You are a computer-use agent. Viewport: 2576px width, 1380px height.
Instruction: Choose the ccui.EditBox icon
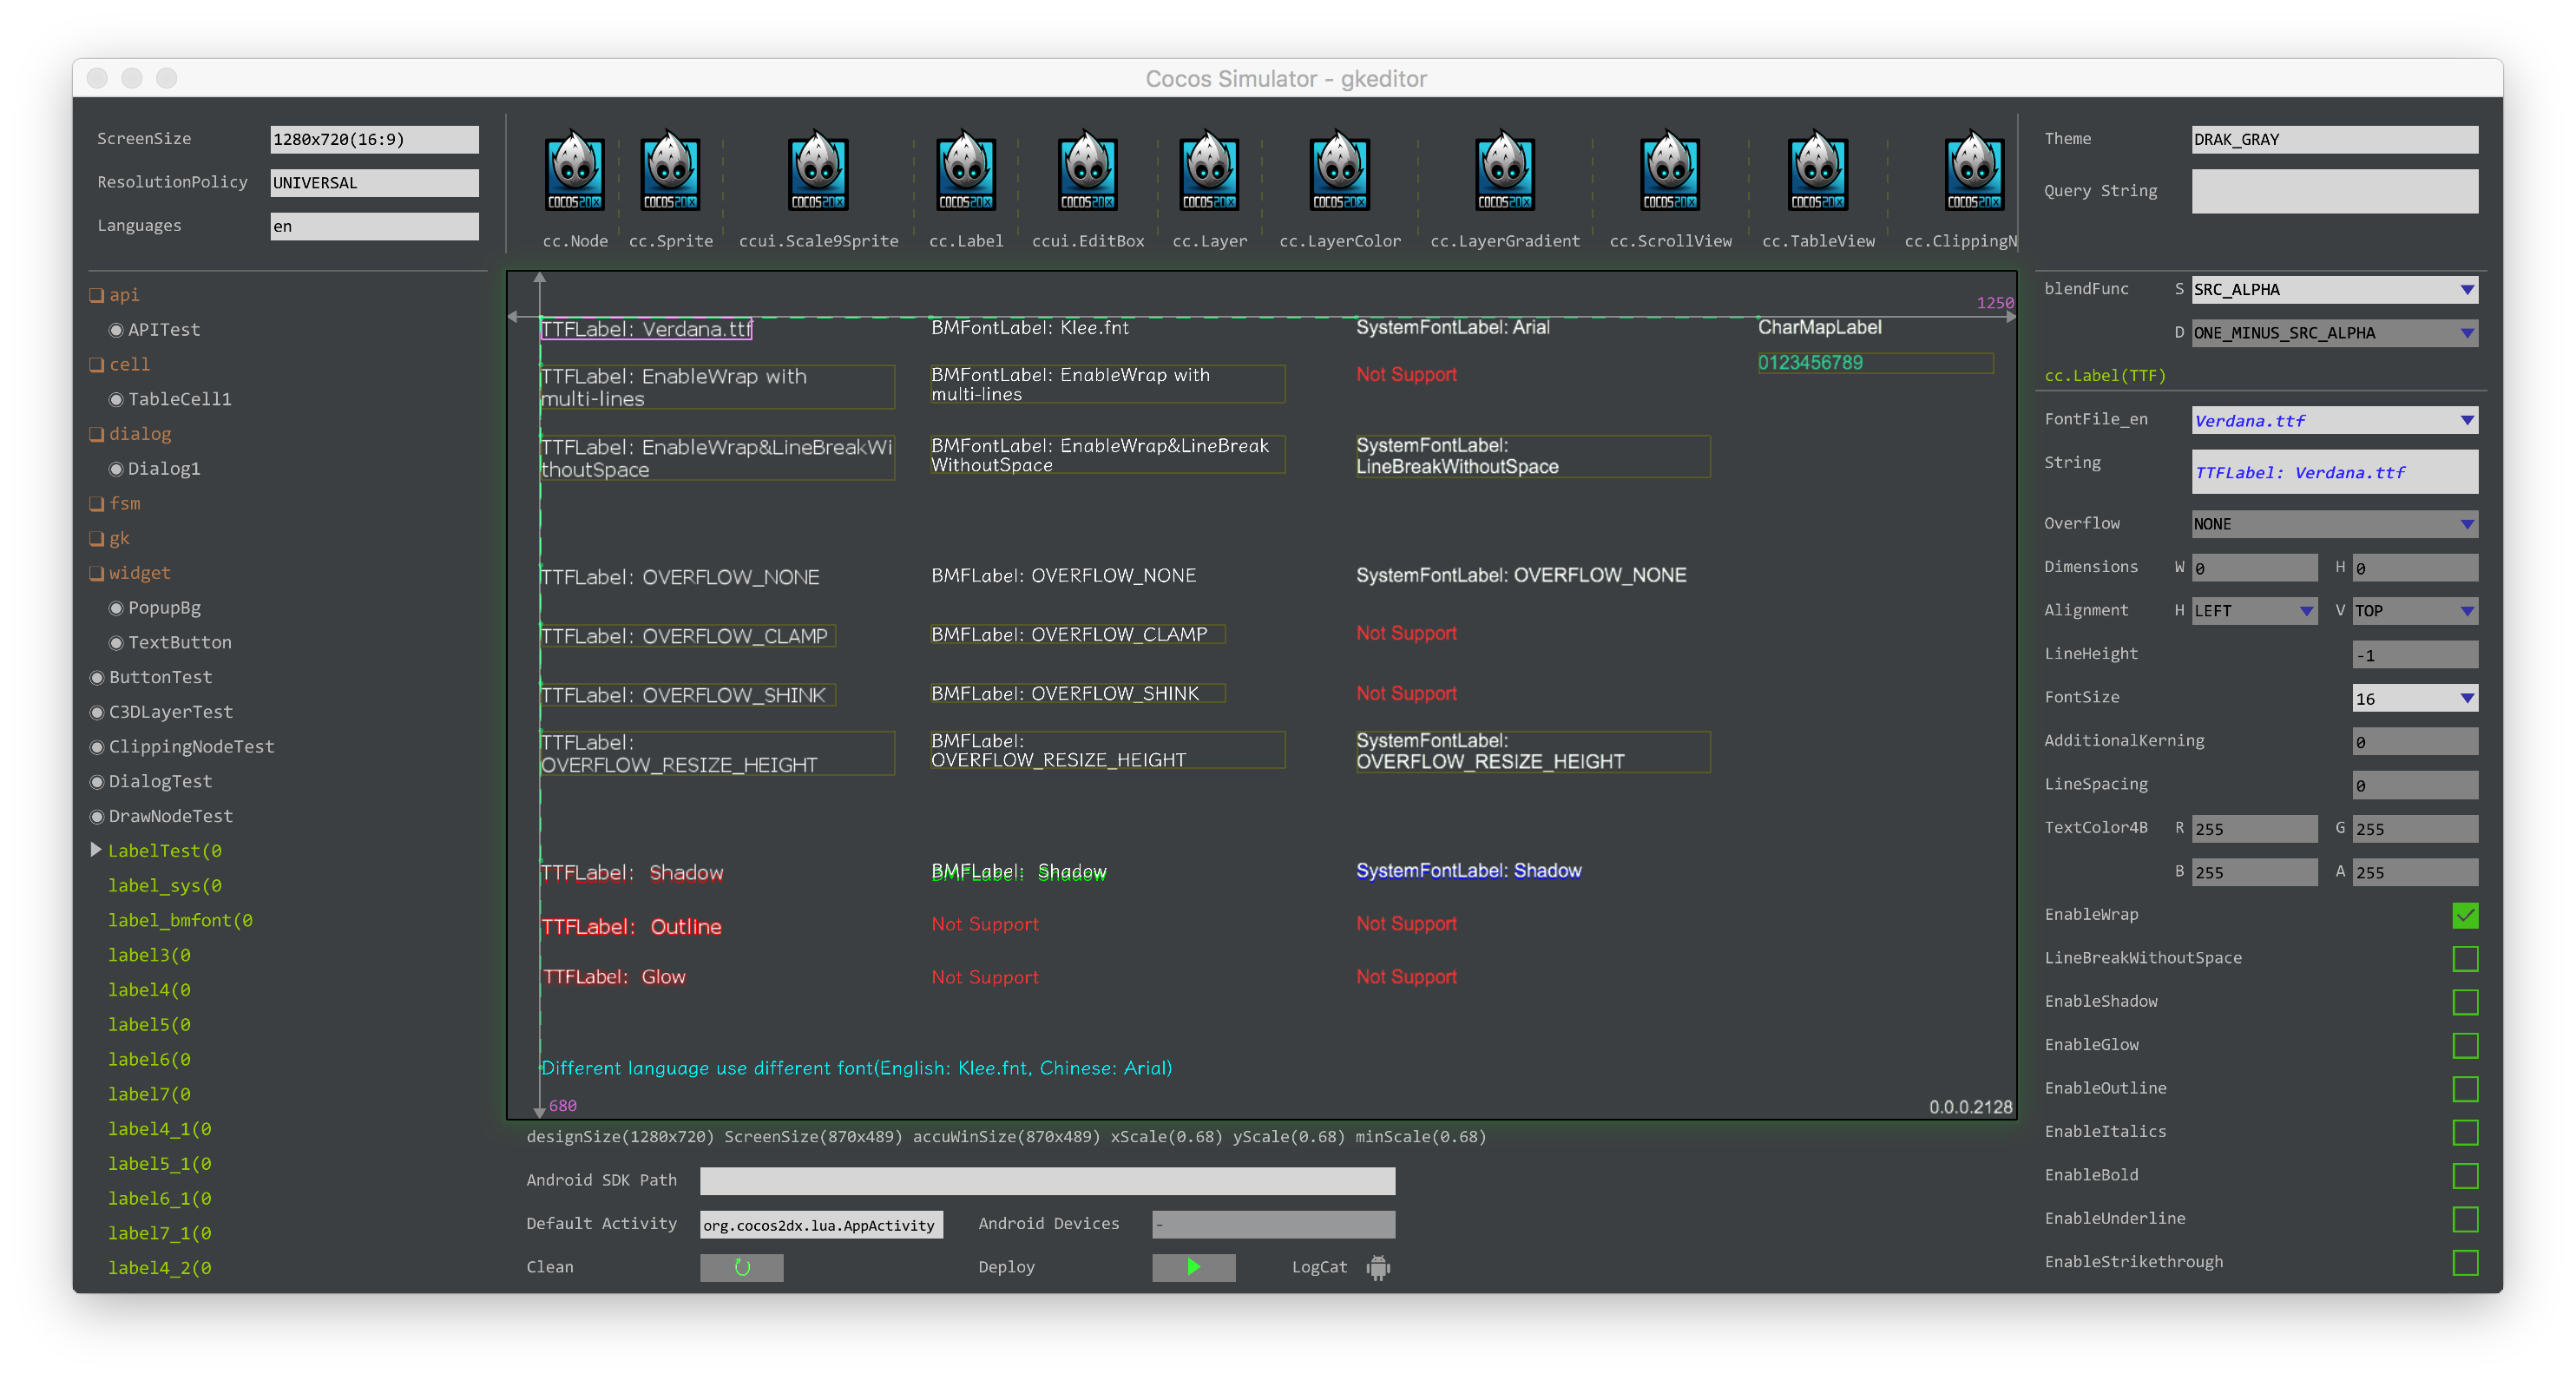(1087, 172)
